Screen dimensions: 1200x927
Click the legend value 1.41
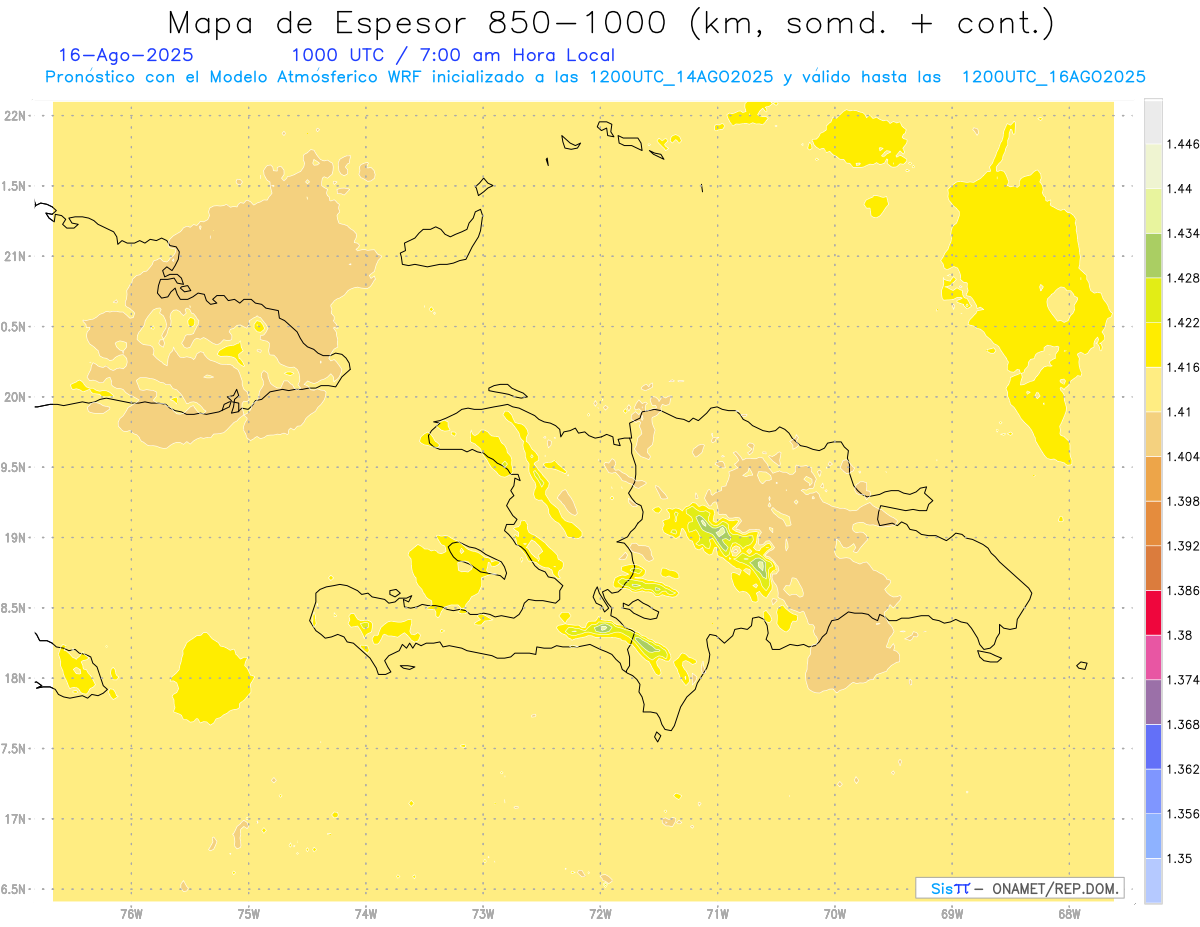1179,412
